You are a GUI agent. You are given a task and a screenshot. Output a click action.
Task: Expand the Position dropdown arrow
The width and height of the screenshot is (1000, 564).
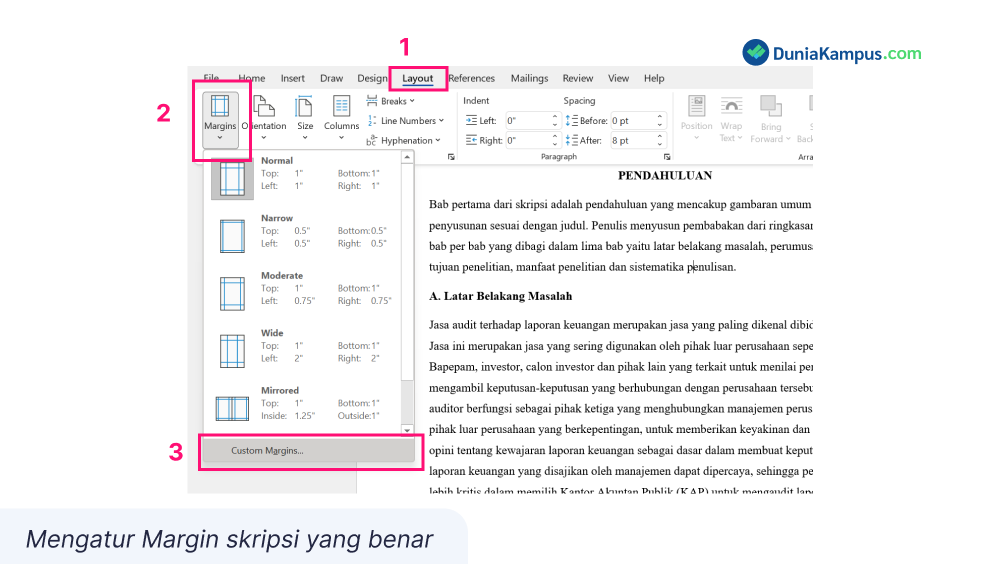[x=696, y=138]
